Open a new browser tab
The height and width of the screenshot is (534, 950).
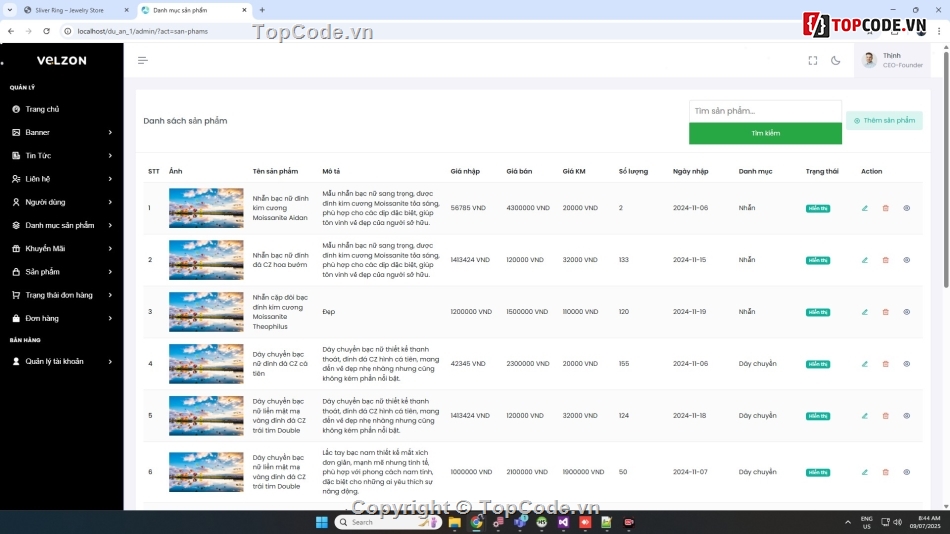[262, 10]
